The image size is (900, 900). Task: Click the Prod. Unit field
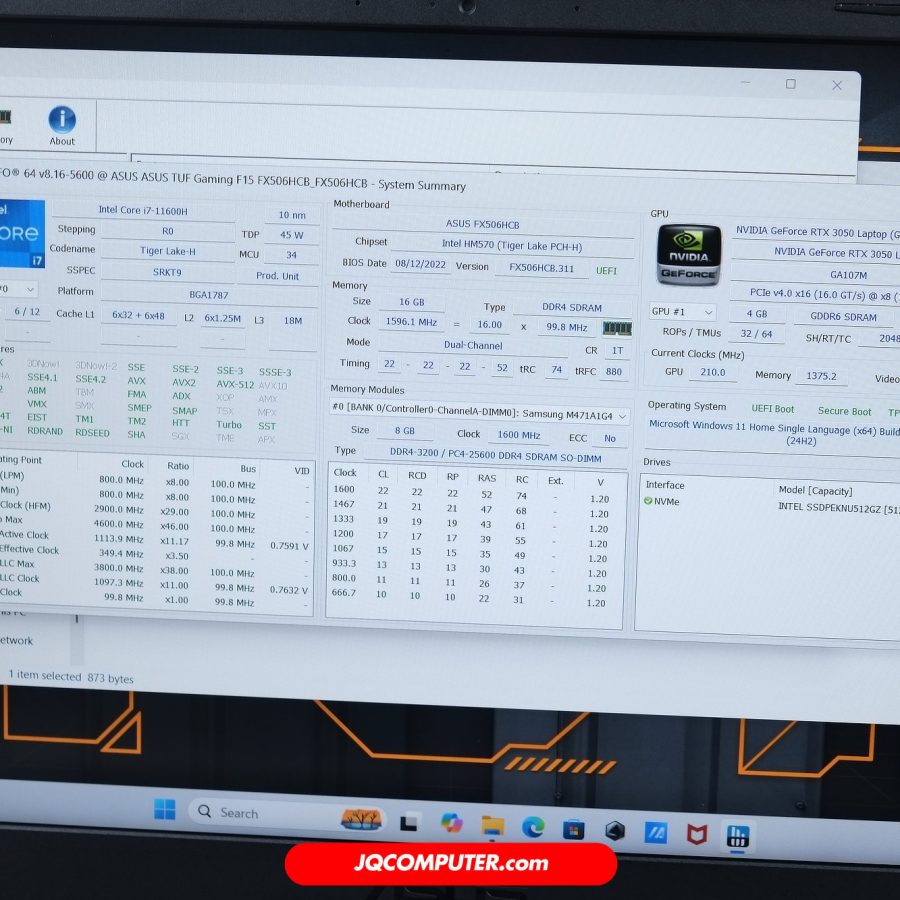277,276
